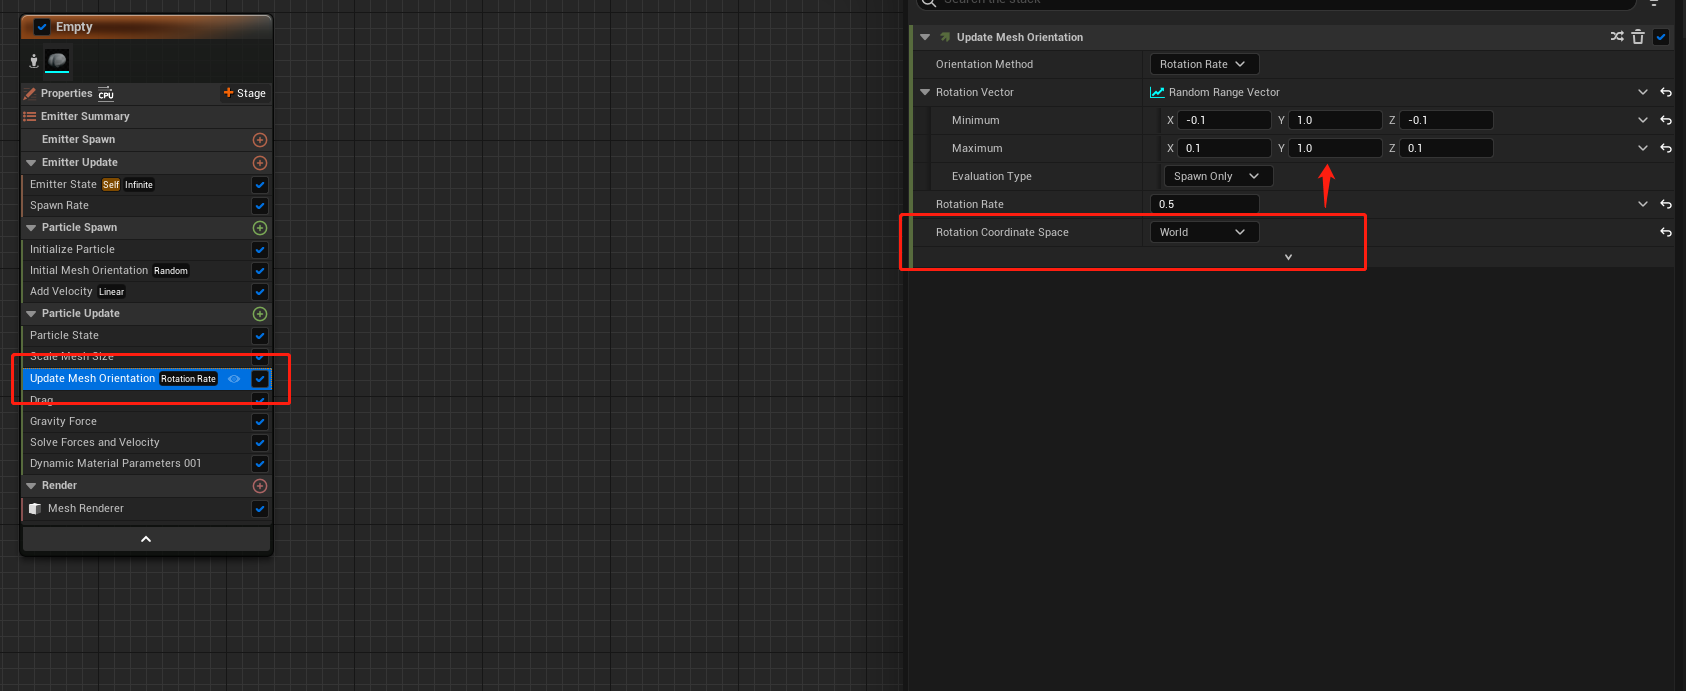Uncheck the Empty emitter enabled checkbox
Viewport: 1686px width, 691px height.
click(x=42, y=27)
